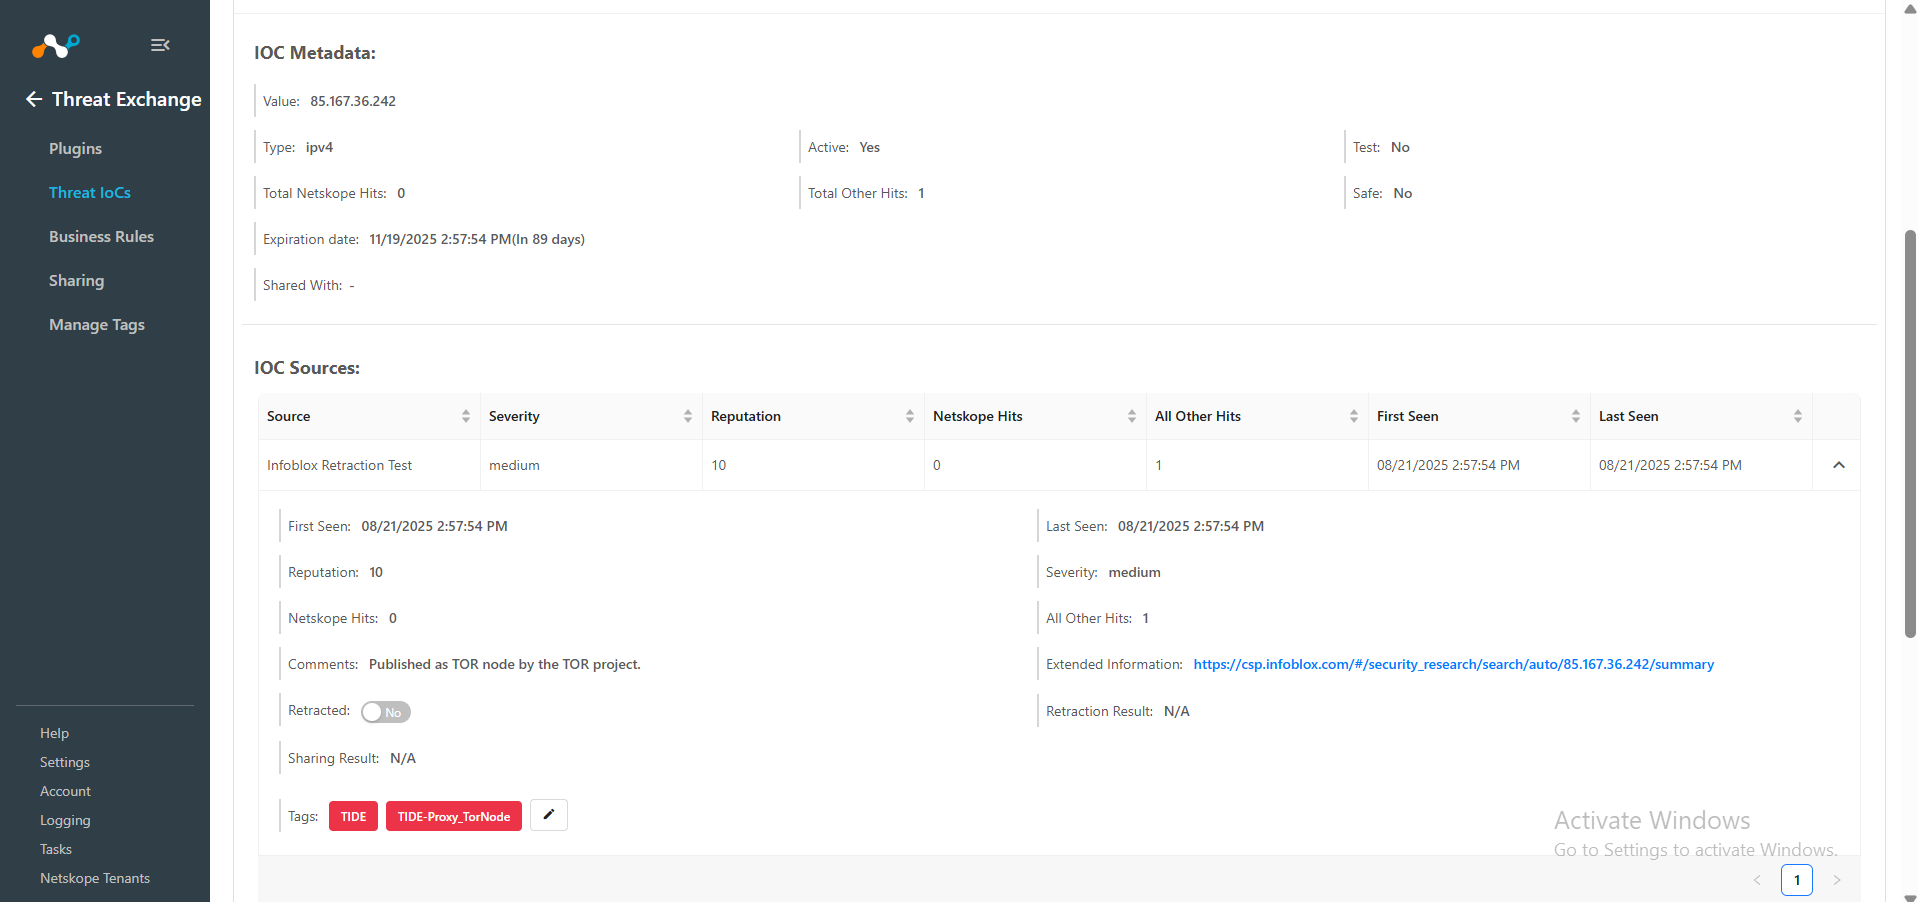This screenshot has width=1918, height=902.
Task: Click the scrollbar down arrow
Action: click(1910, 896)
